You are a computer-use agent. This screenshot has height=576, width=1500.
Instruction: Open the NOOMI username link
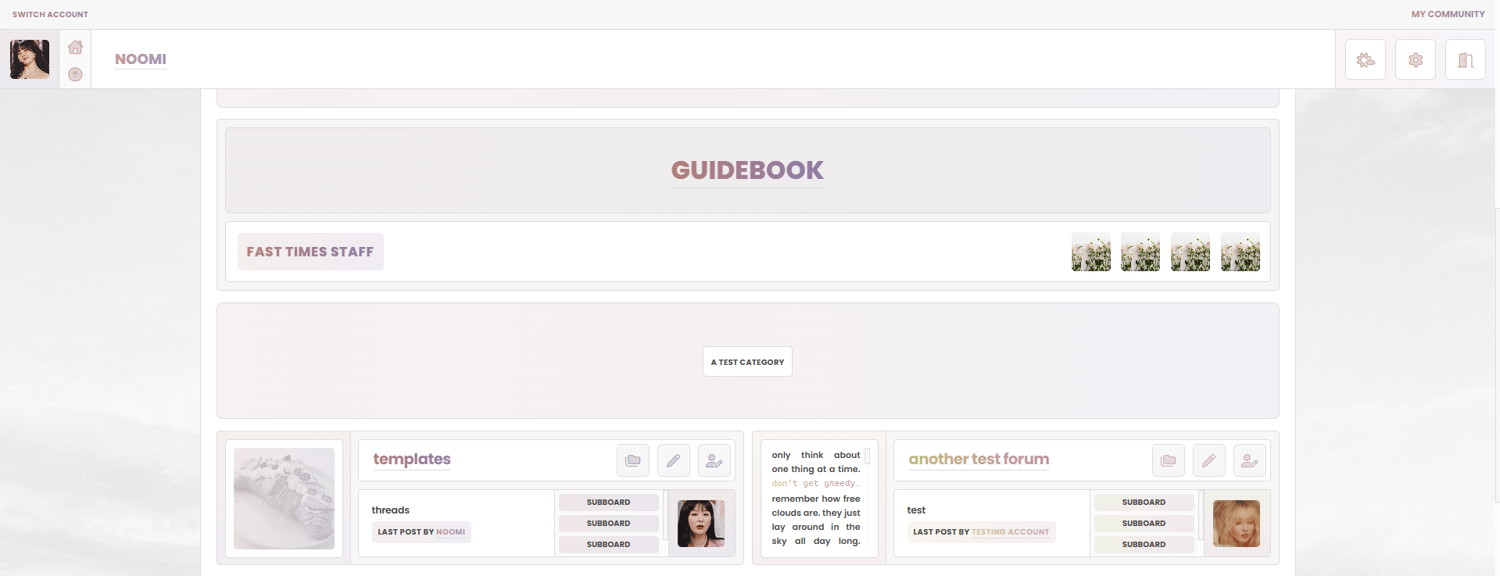click(140, 59)
